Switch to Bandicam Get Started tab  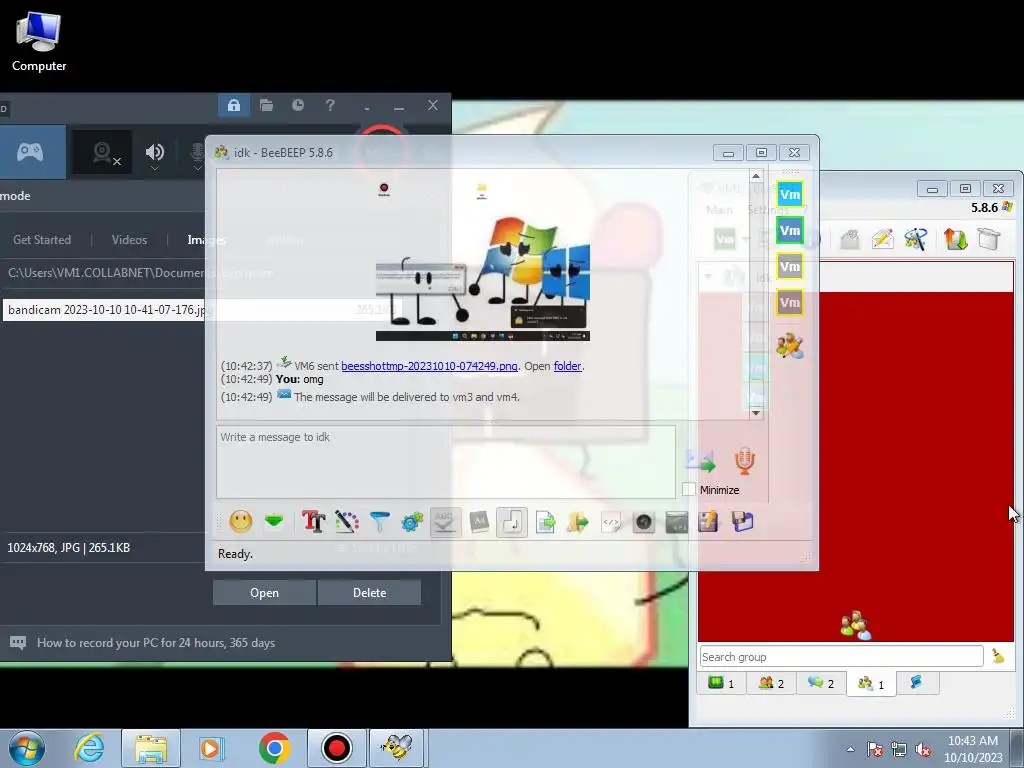(x=42, y=240)
